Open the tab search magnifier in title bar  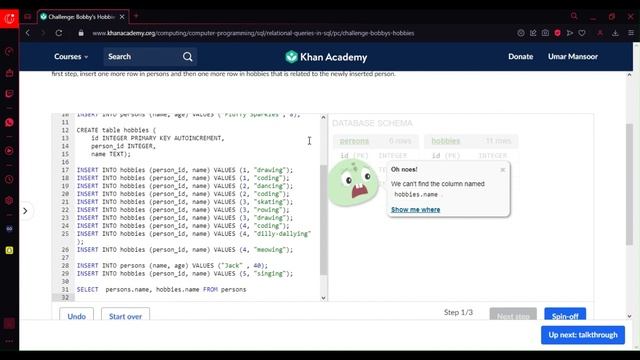[574, 16]
